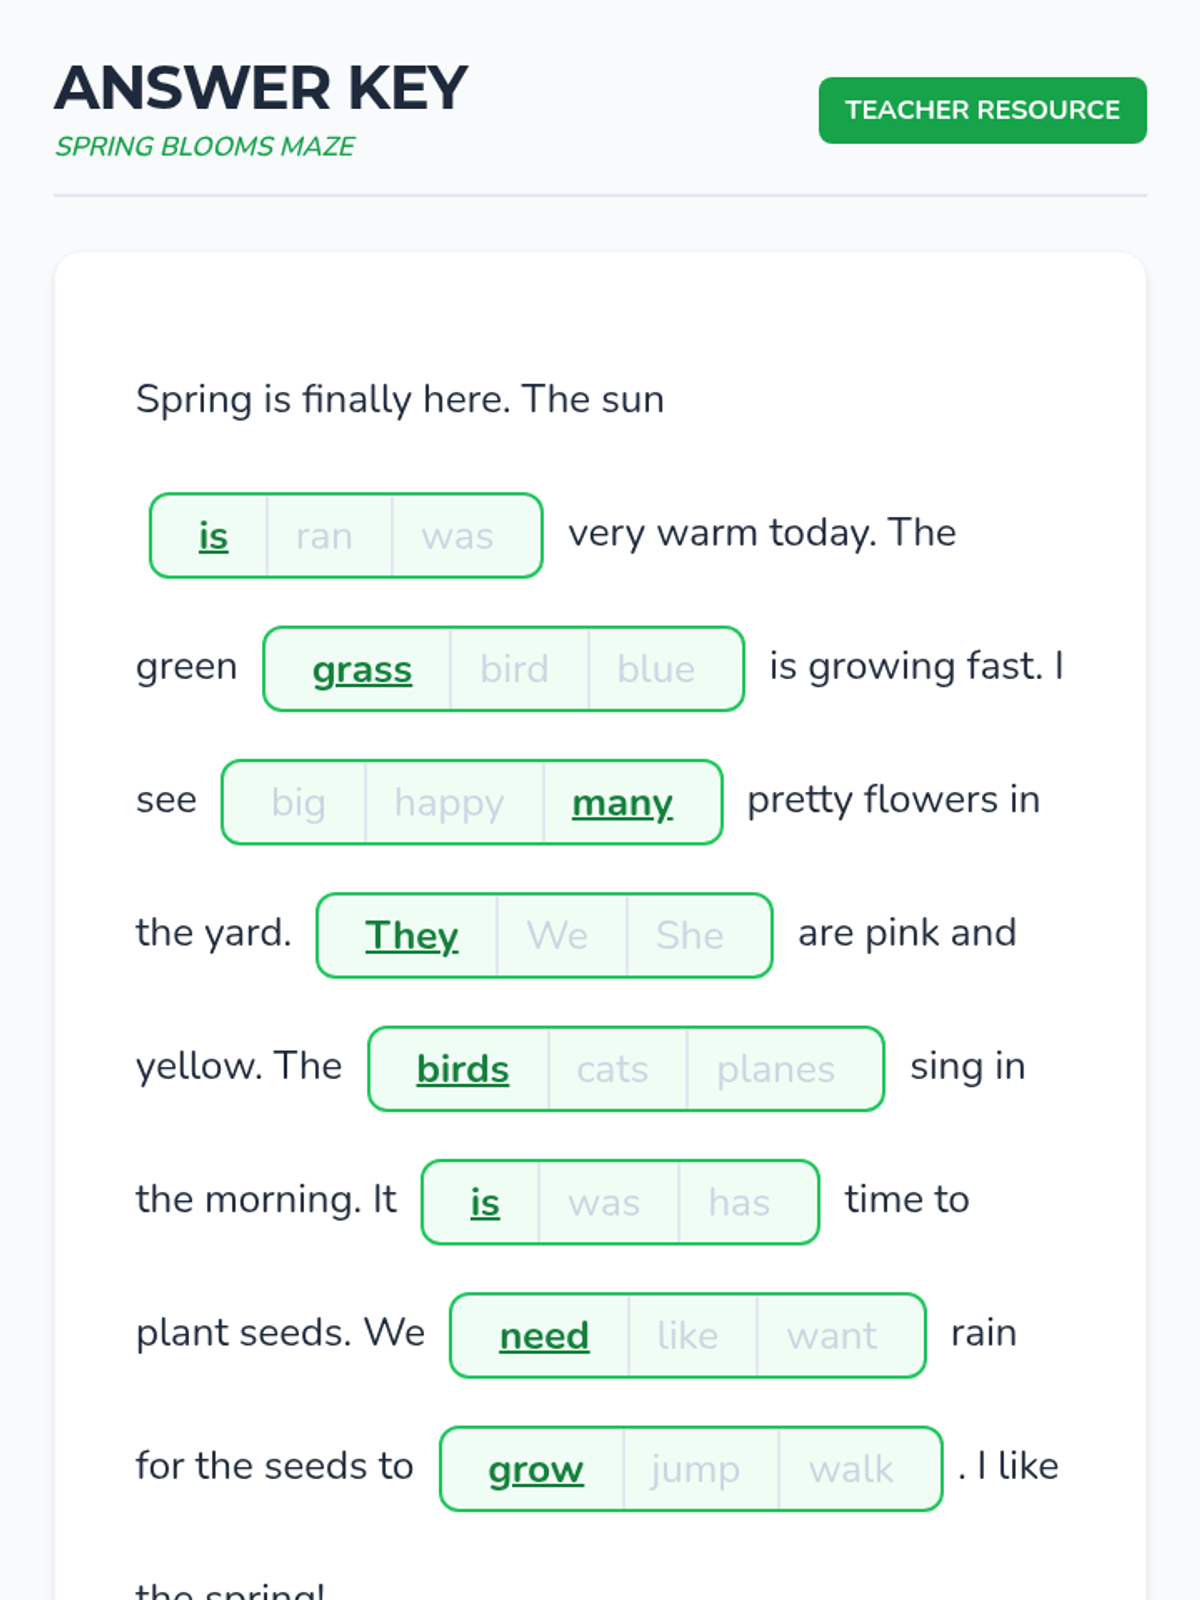Image resolution: width=1200 pixels, height=1600 pixels.
Task: Select the pronoun 'They'
Action: tap(411, 935)
